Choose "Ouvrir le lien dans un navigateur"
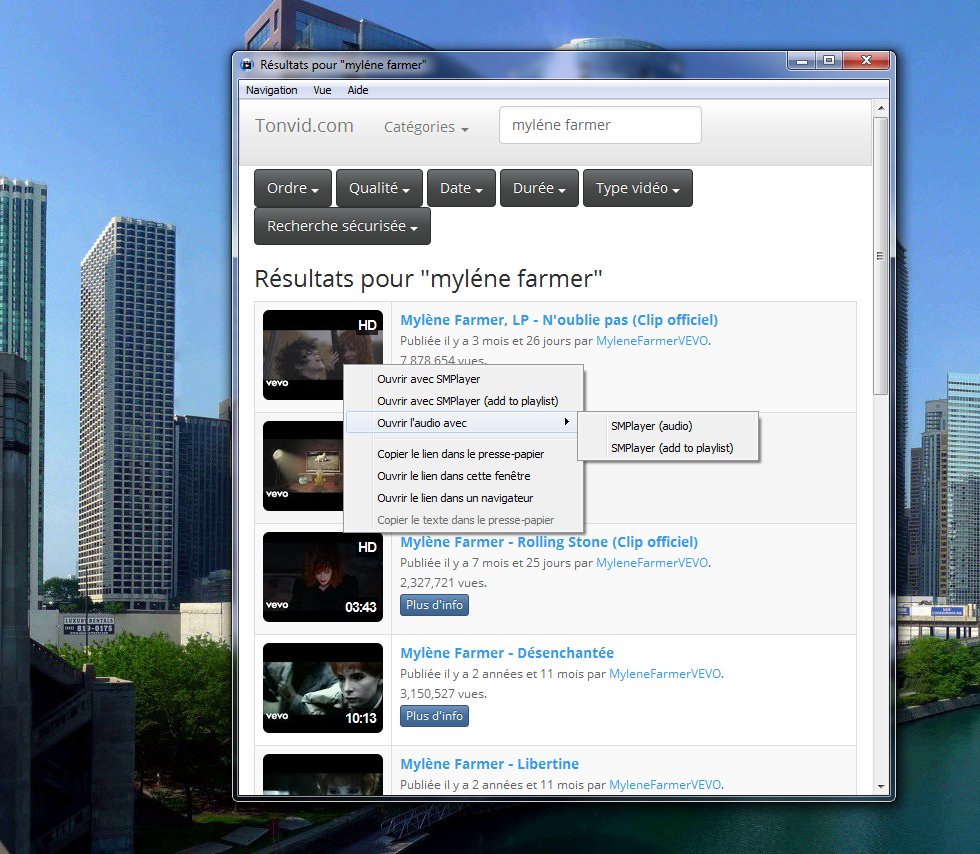980x854 pixels. [x=464, y=498]
